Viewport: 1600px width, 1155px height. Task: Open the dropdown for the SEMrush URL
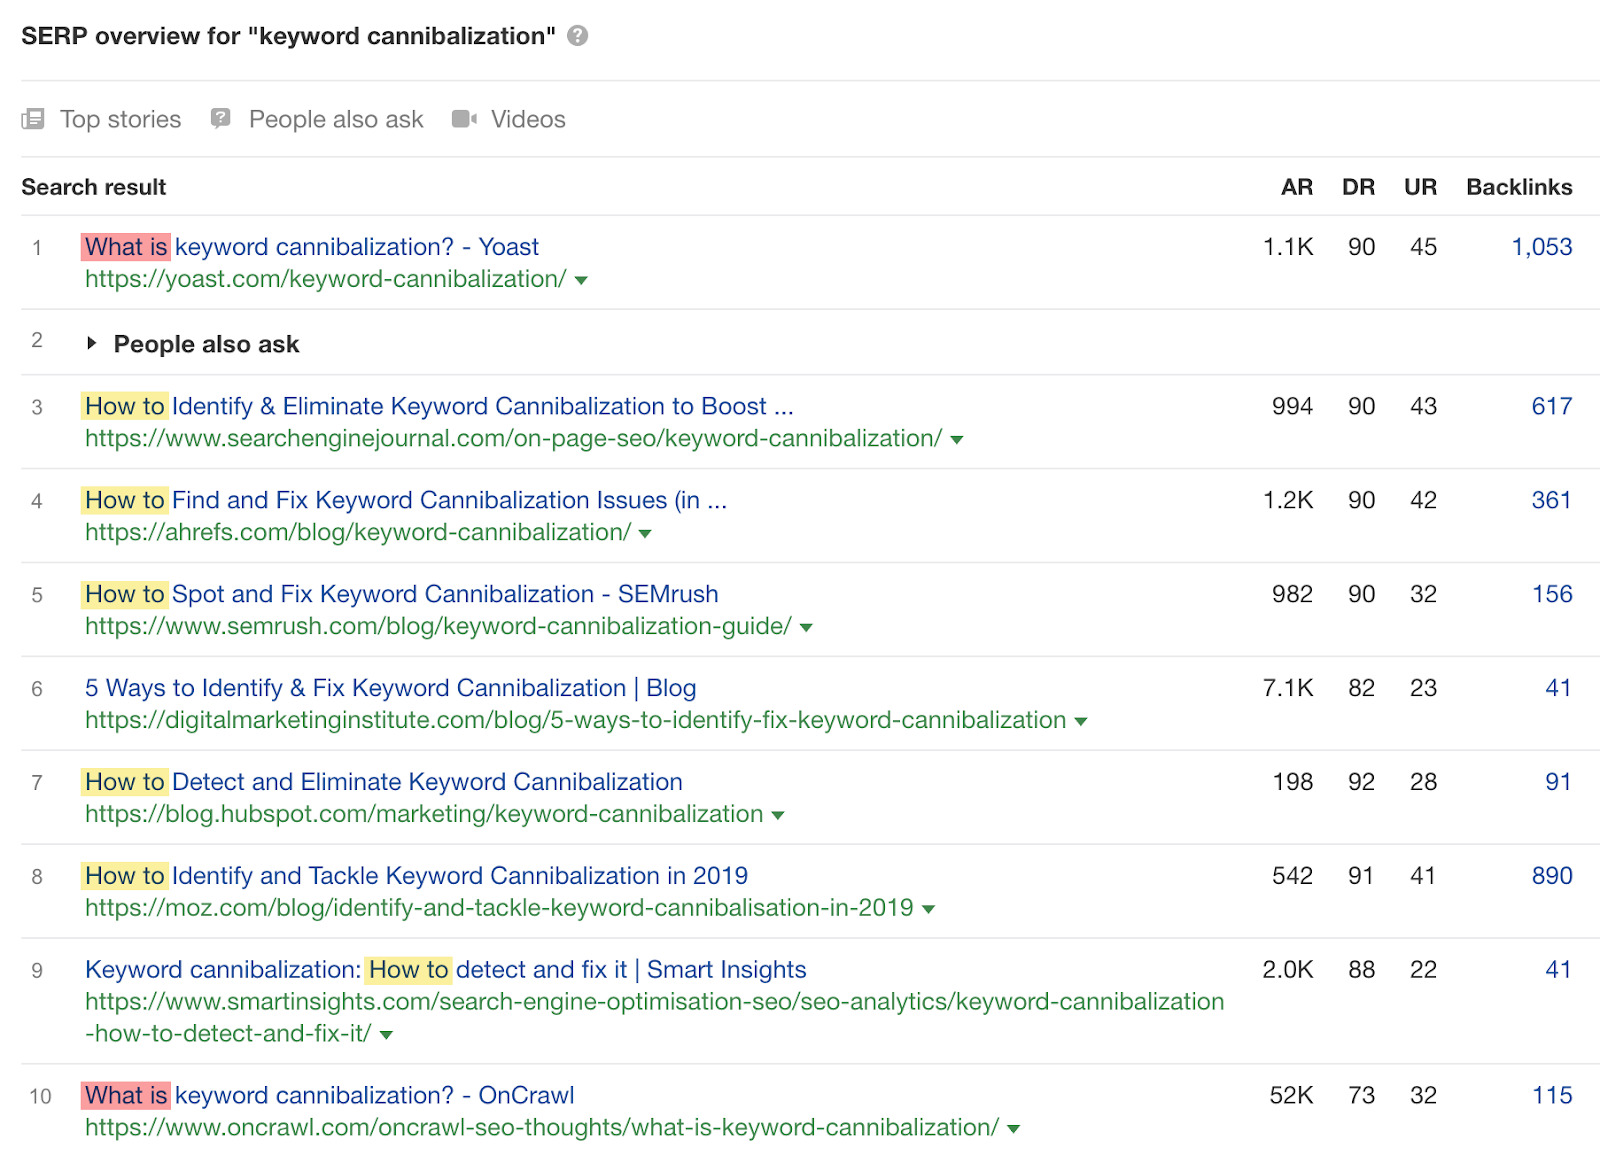pyautogui.click(x=806, y=626)
